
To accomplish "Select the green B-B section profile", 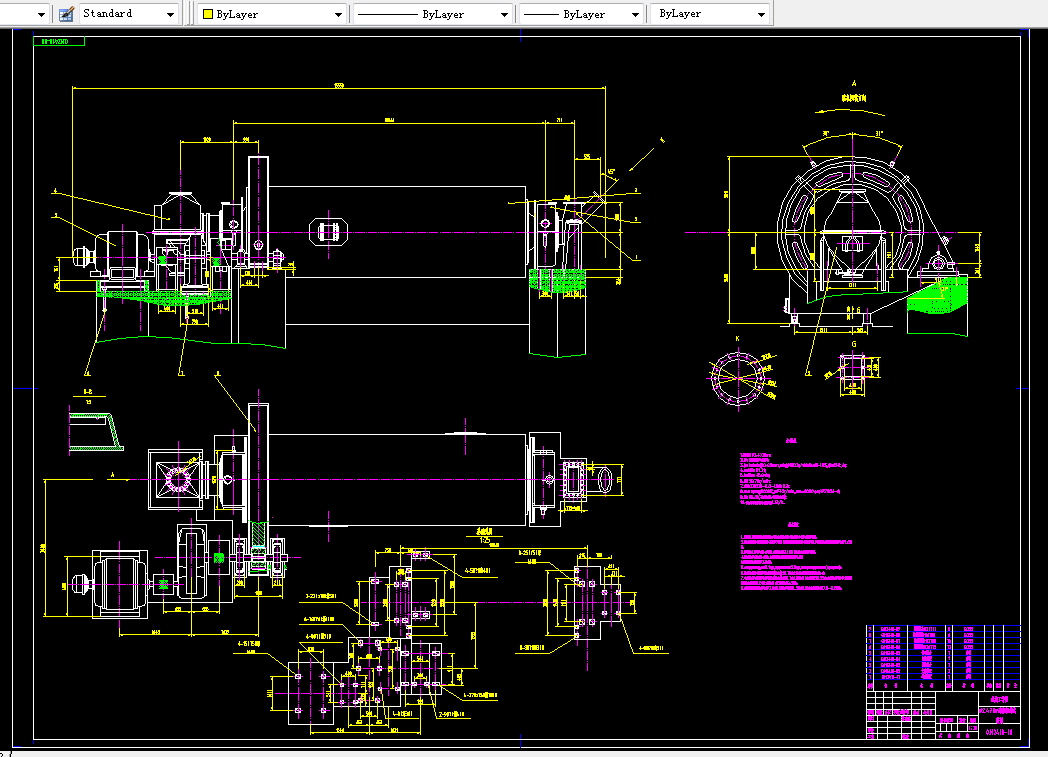I will (96, 432).
